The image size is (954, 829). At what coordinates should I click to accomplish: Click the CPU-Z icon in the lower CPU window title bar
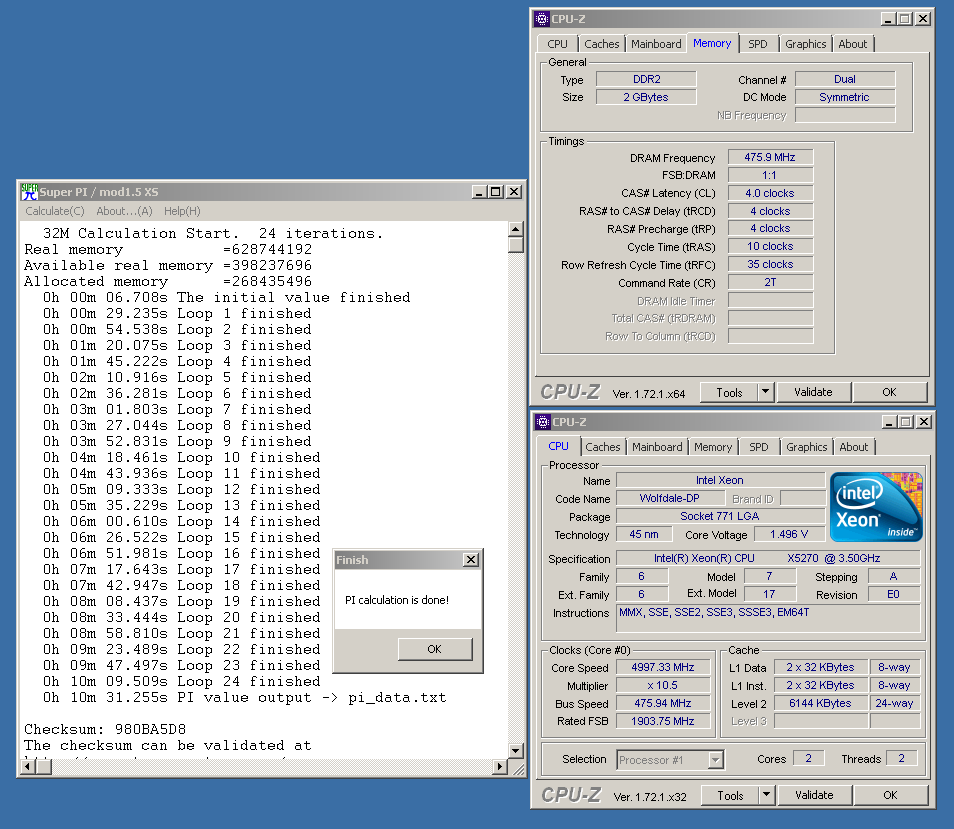point(543,421)
